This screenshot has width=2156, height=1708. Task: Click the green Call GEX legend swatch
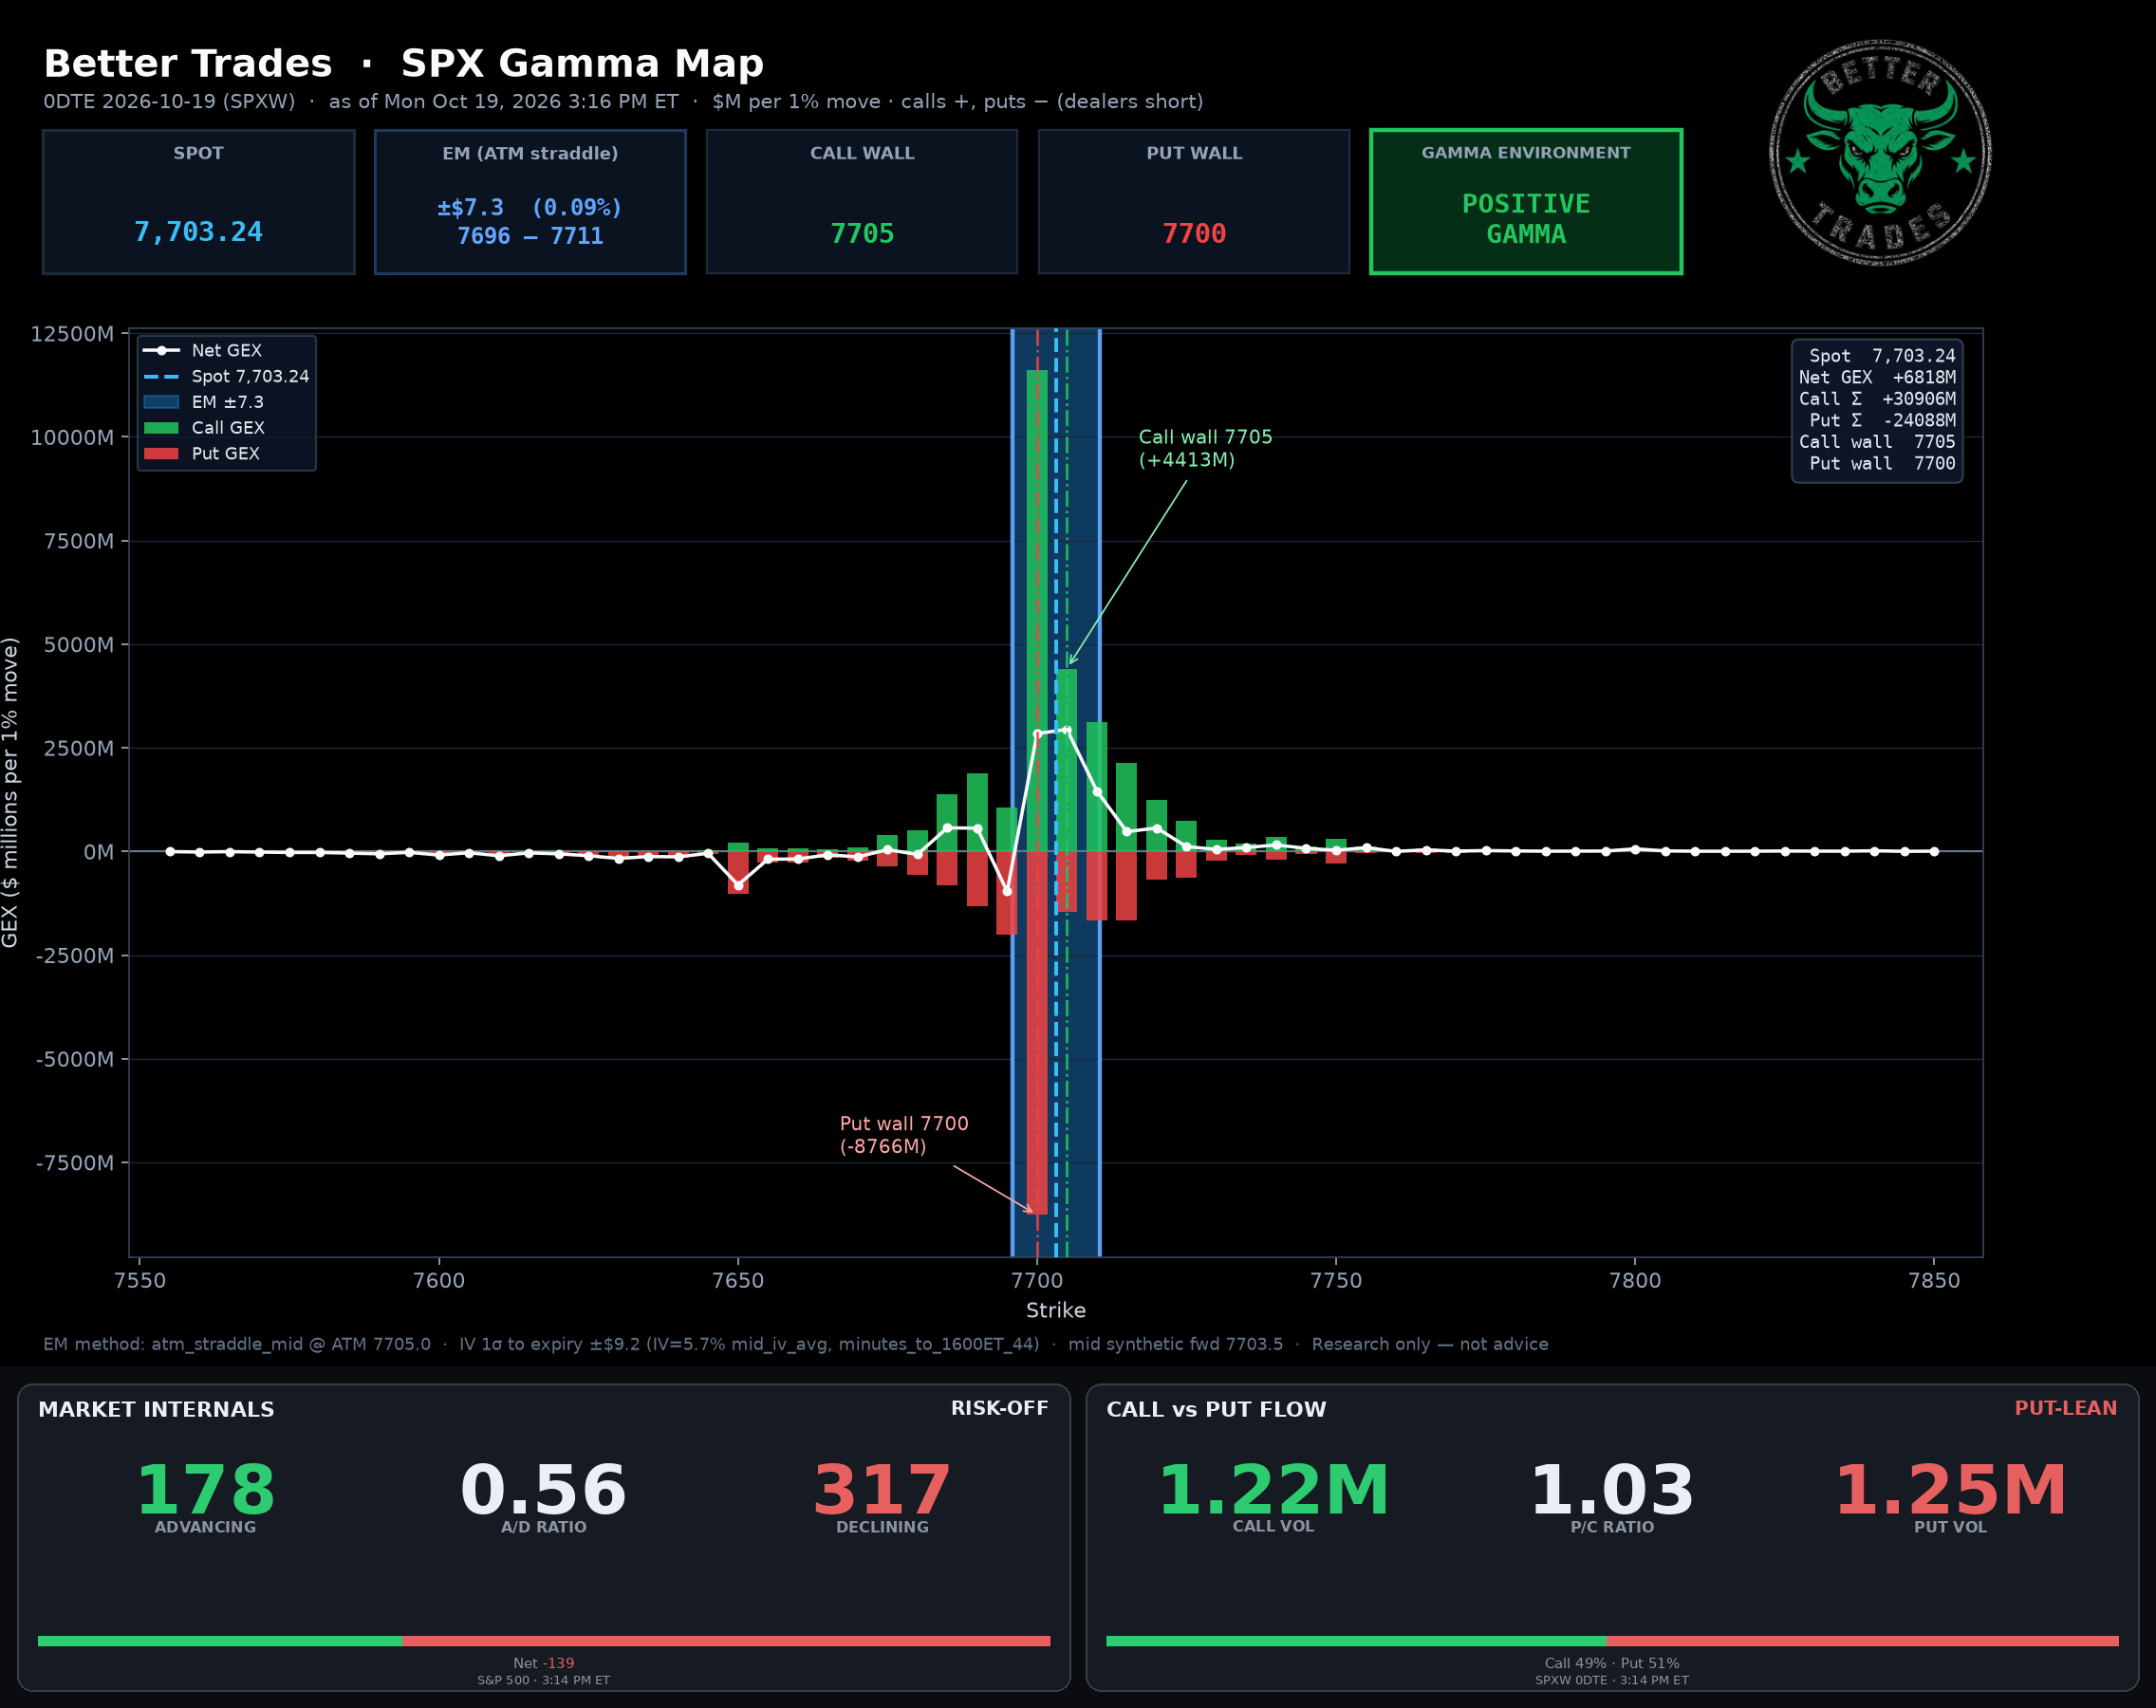point(161,428)
